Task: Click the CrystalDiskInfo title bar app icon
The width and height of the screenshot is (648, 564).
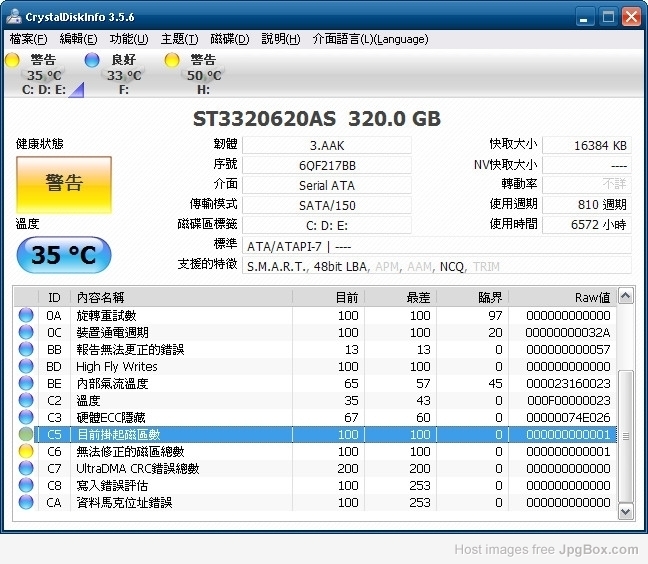Action: point(14,17)
